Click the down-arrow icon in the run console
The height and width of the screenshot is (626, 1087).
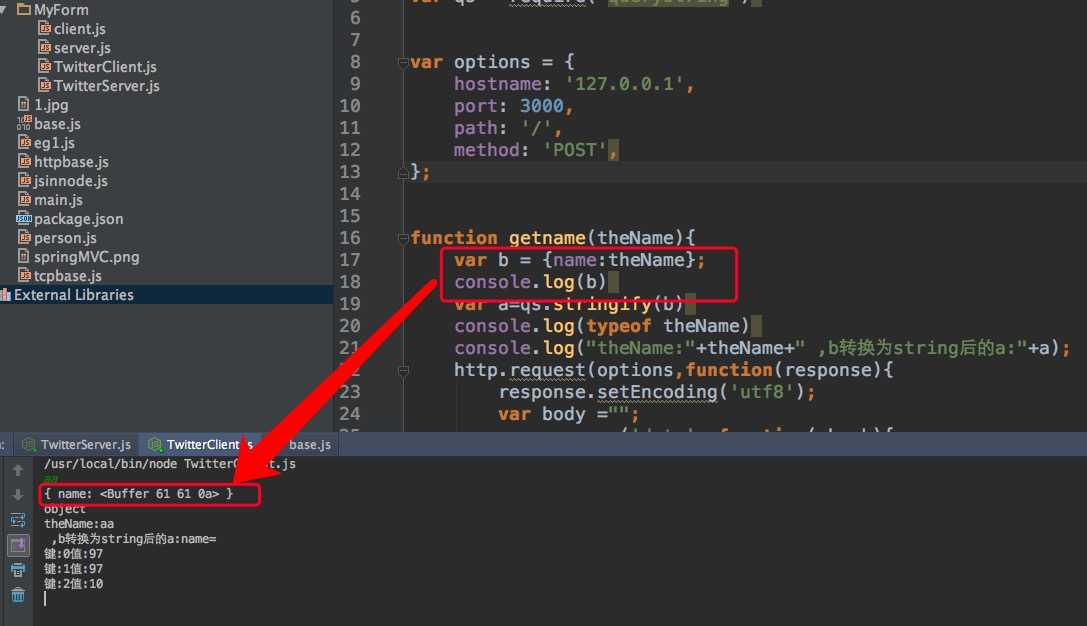pyautogui.click(x=18, y=494)
